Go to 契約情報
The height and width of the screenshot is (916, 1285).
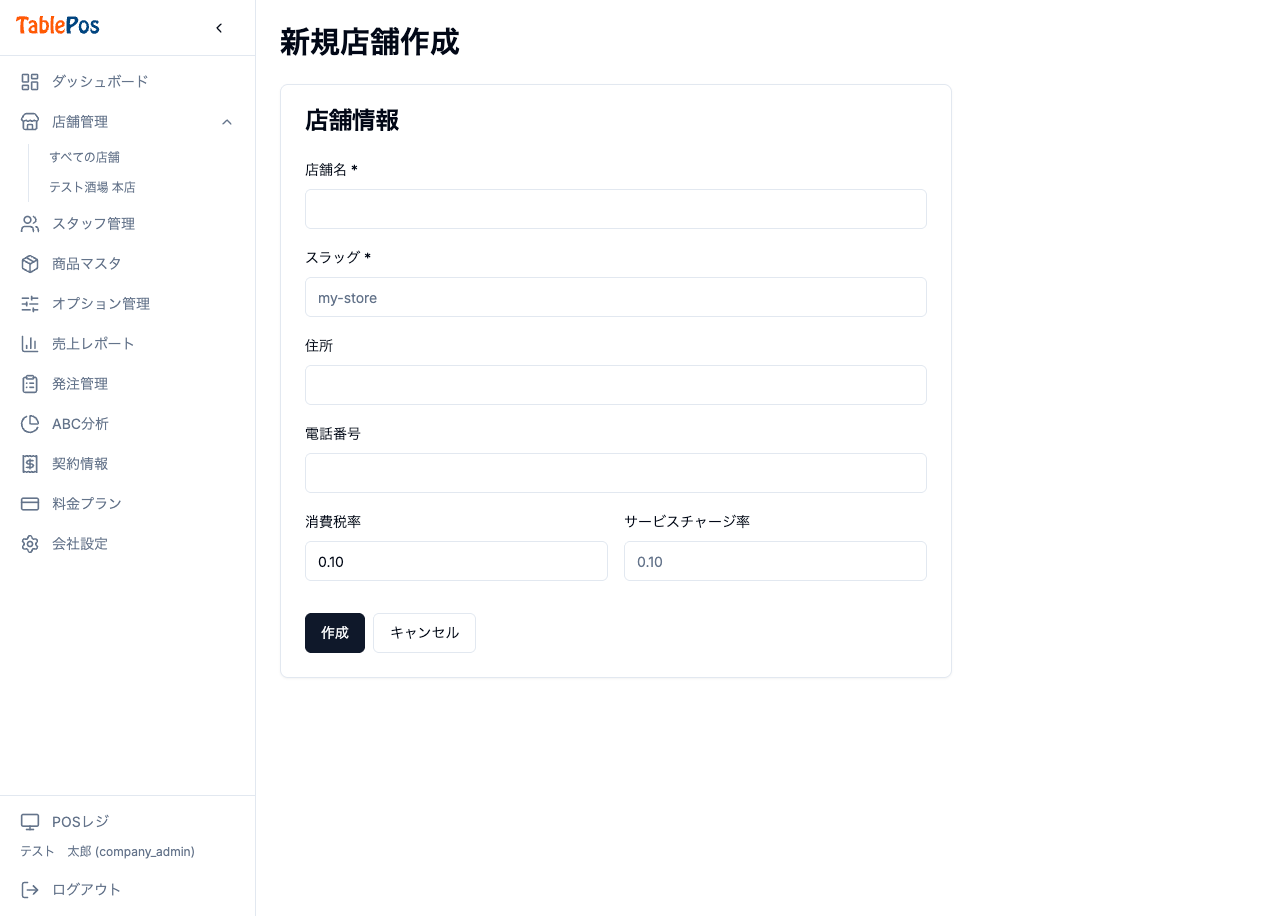tap(127, 464)
